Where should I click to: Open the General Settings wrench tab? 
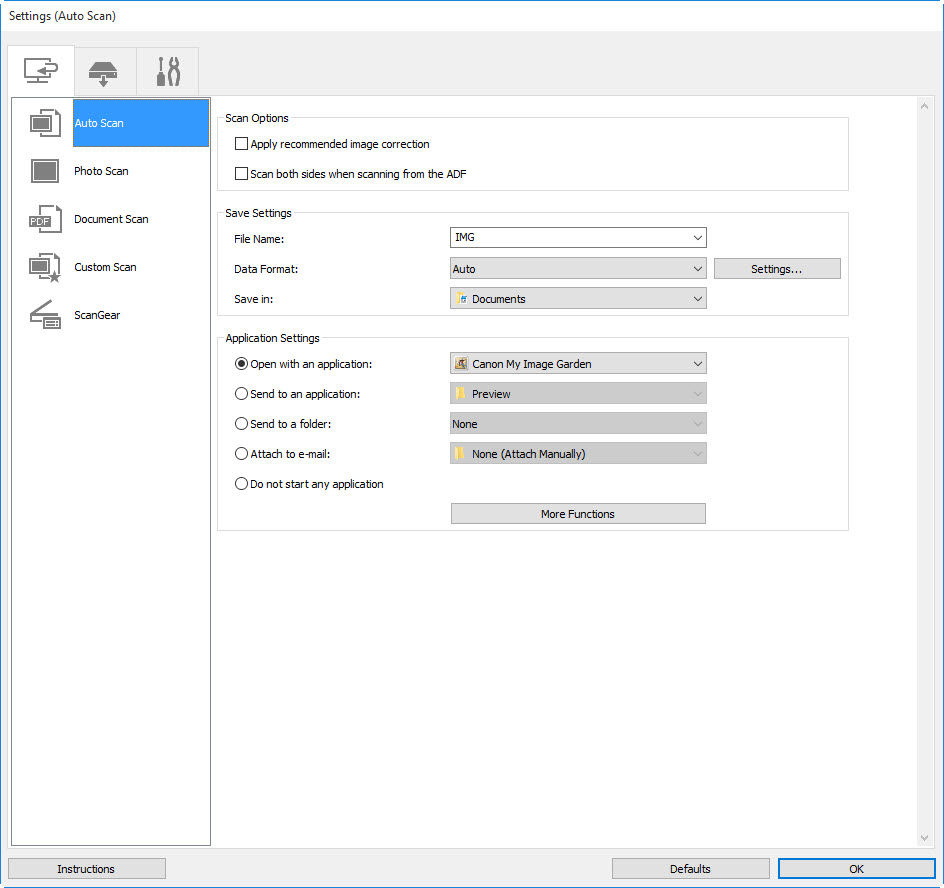[x=167, y=70]
